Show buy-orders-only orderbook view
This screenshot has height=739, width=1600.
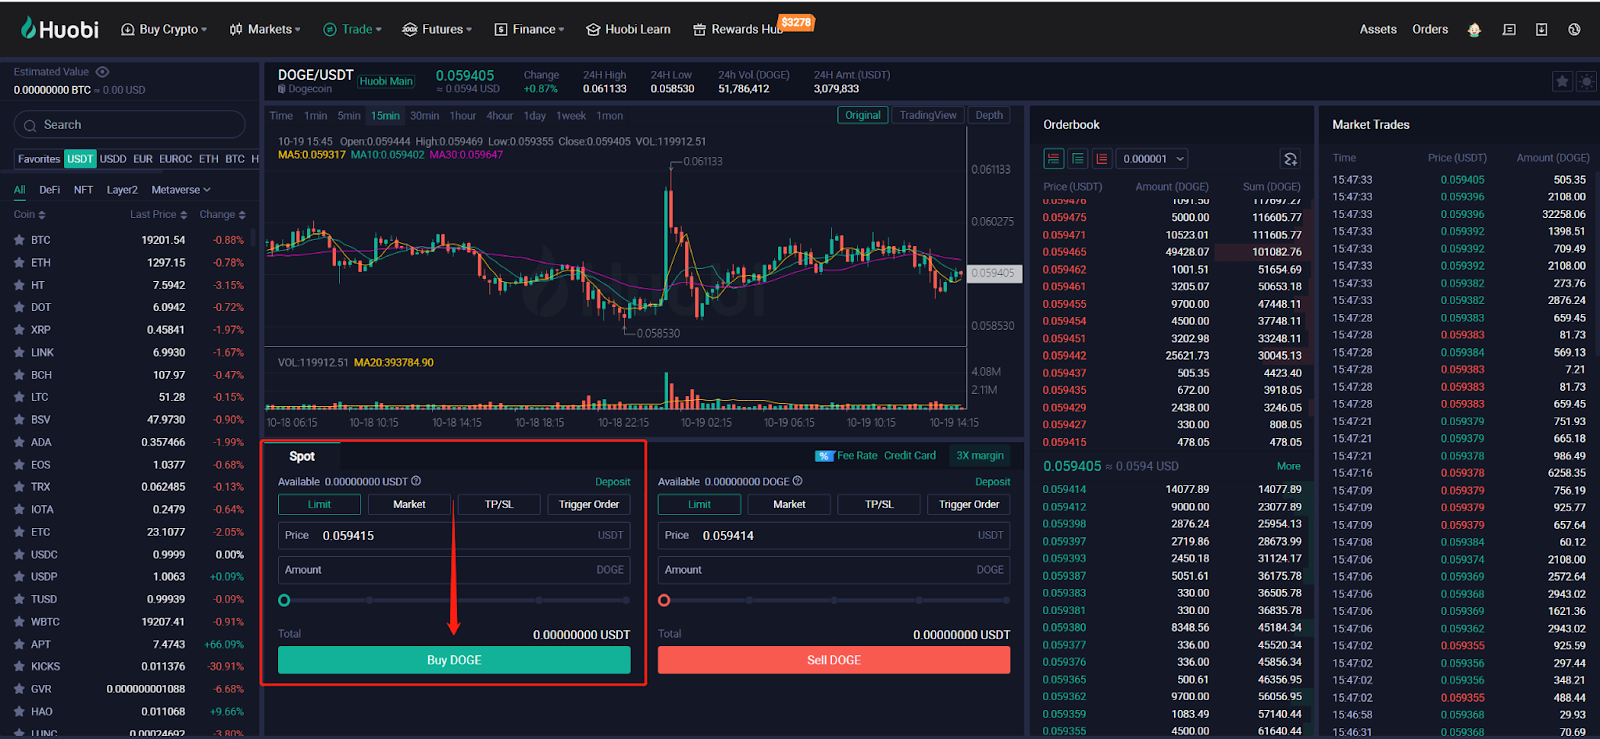coord(1078,159)
